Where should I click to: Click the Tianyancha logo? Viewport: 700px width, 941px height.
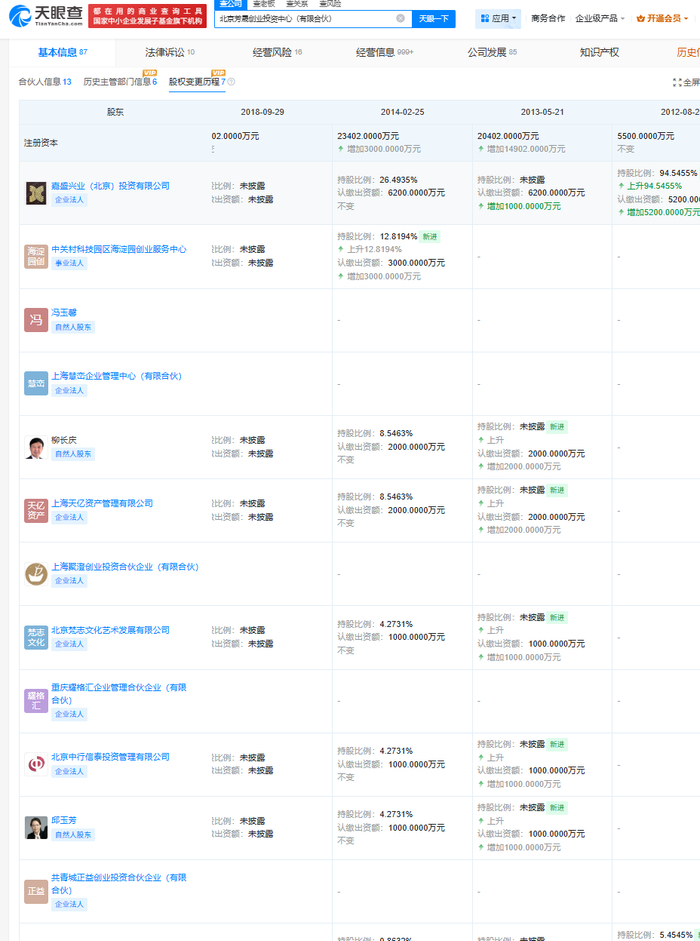46,16
